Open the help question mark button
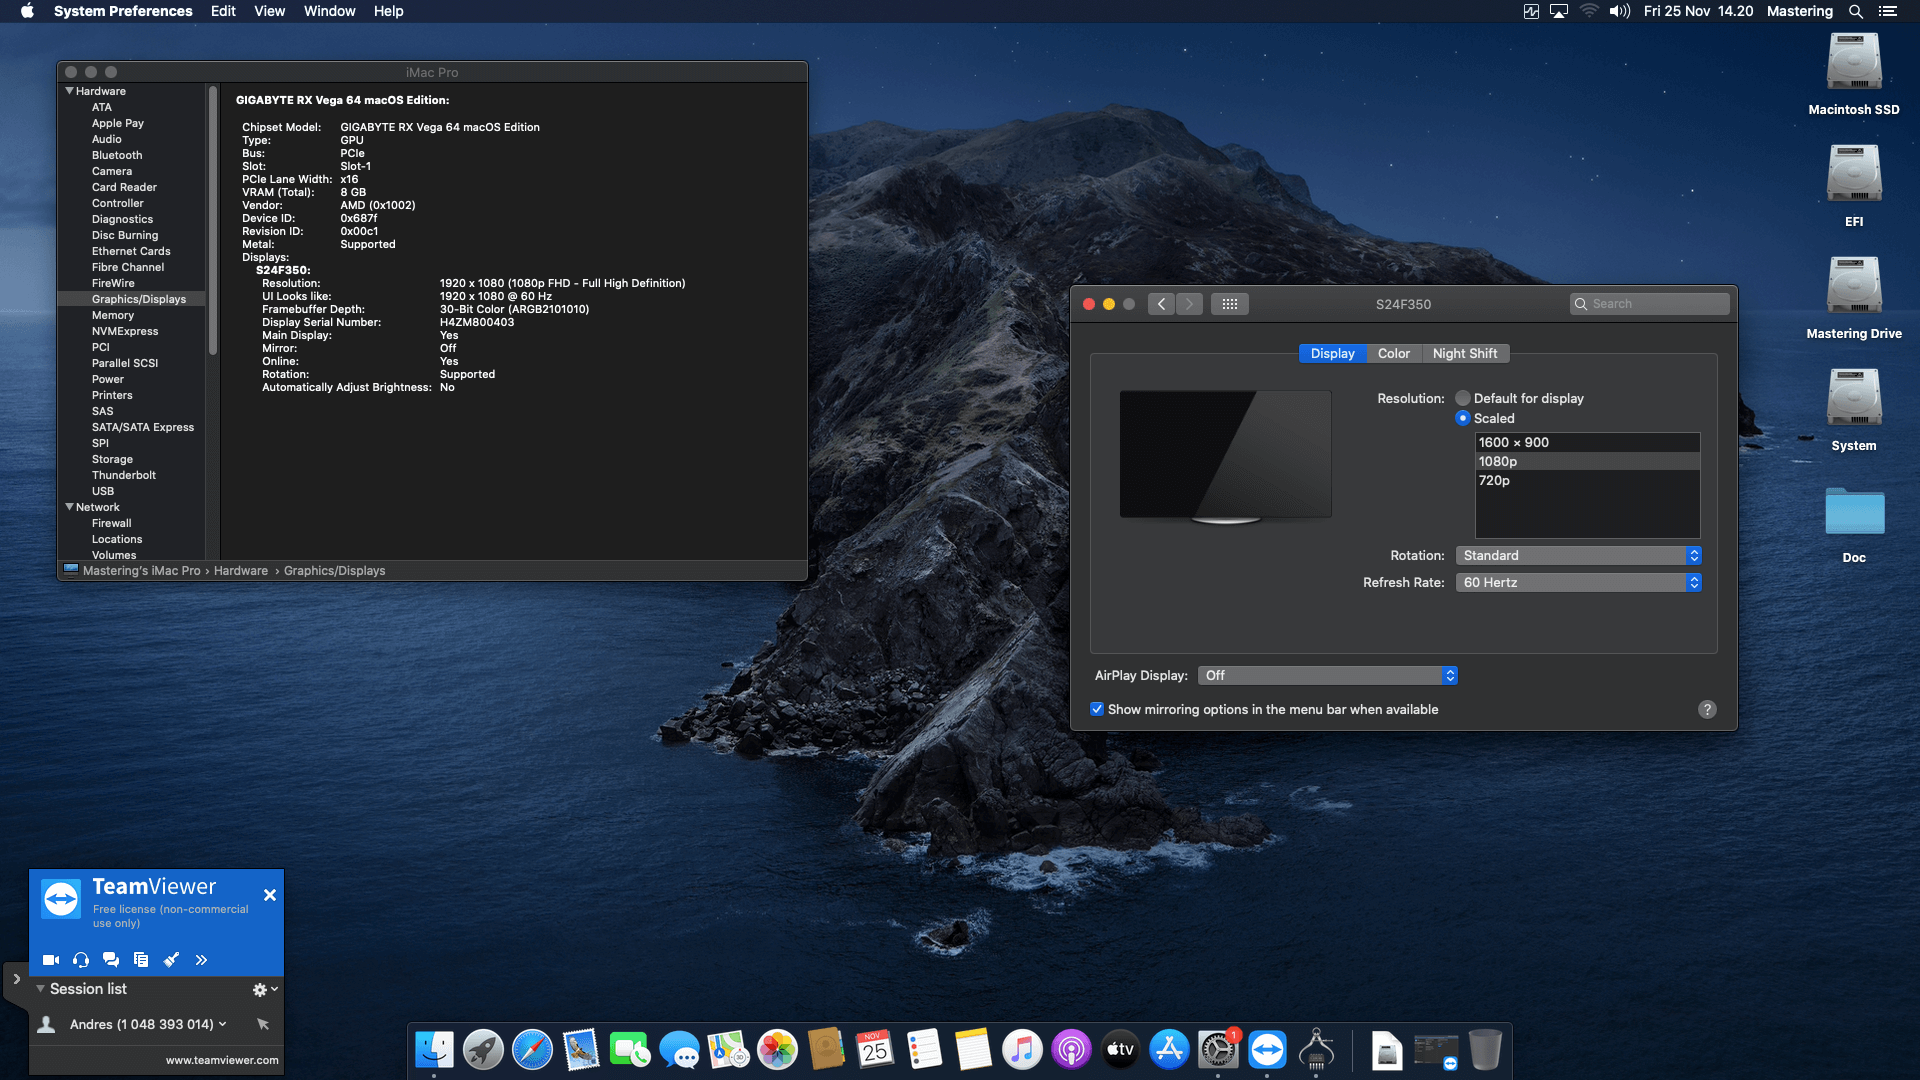The width and height of the screenshot is (1920, 1080). (1707, 709)
